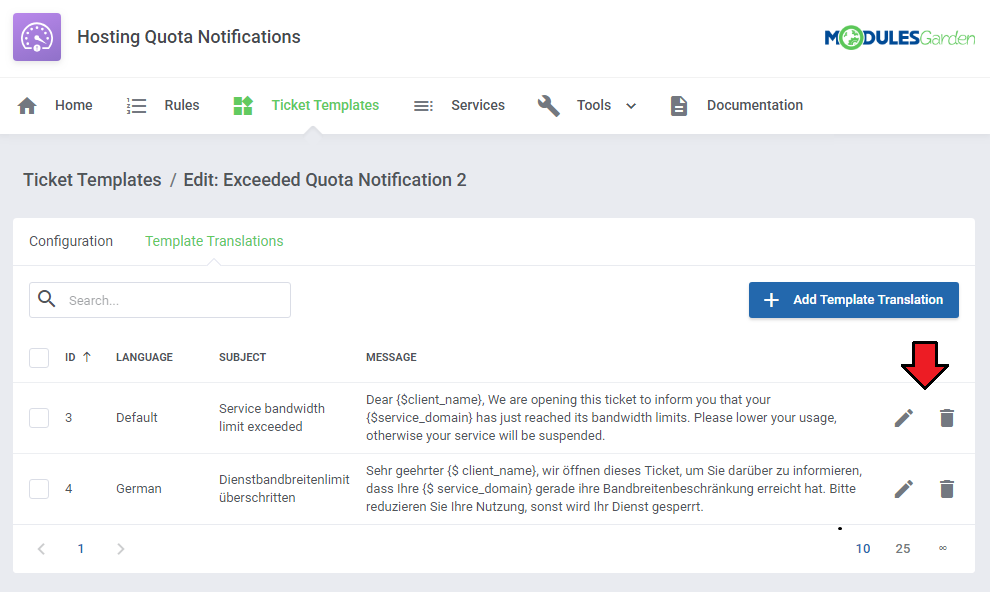The image size is (990, 592).
Task: Delete the Default translation with trash icon
Action: tap(946, 418)
